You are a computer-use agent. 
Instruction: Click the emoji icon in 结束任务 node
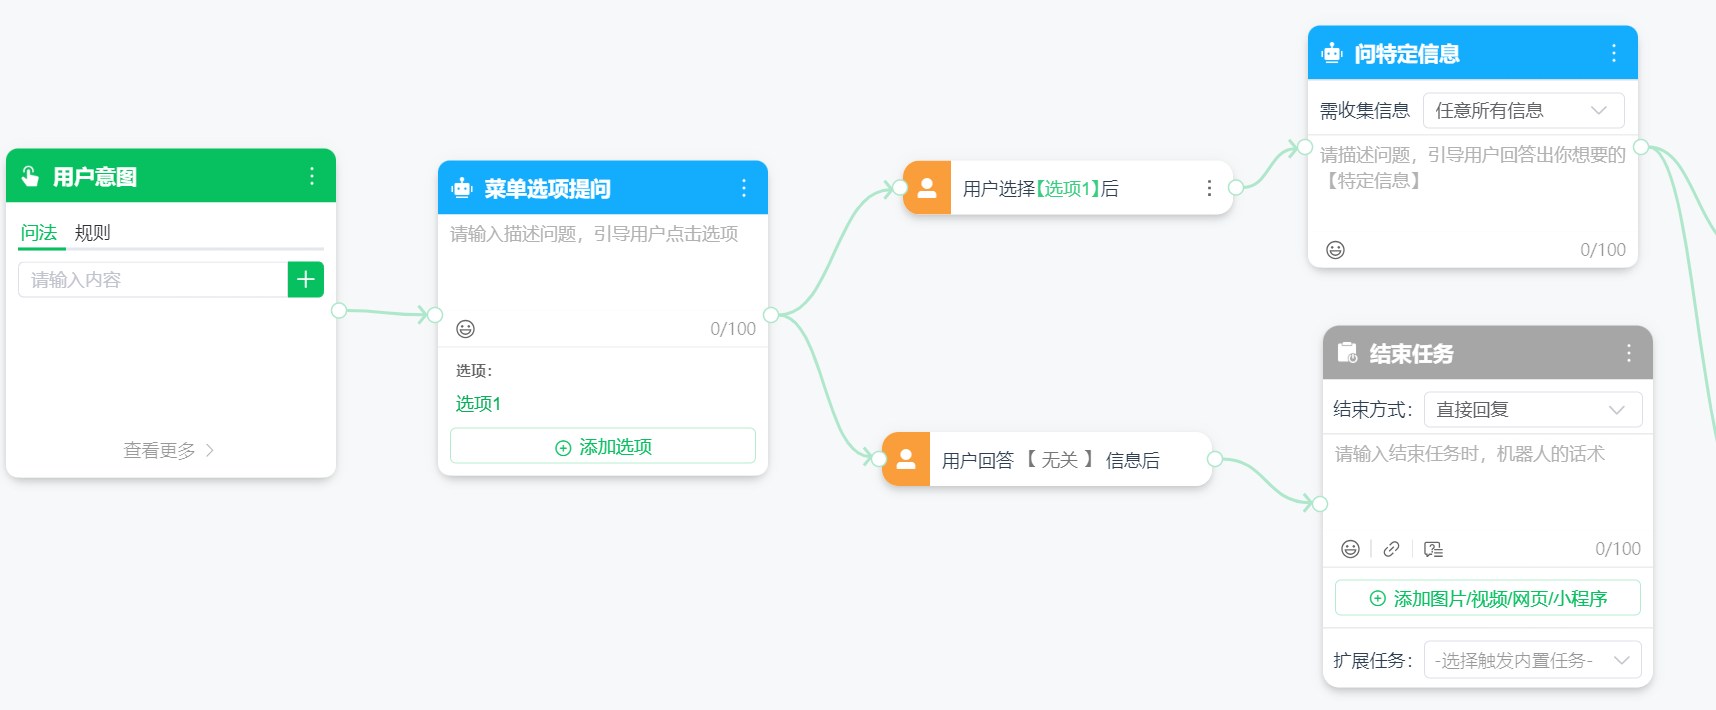click(1350, 549)
